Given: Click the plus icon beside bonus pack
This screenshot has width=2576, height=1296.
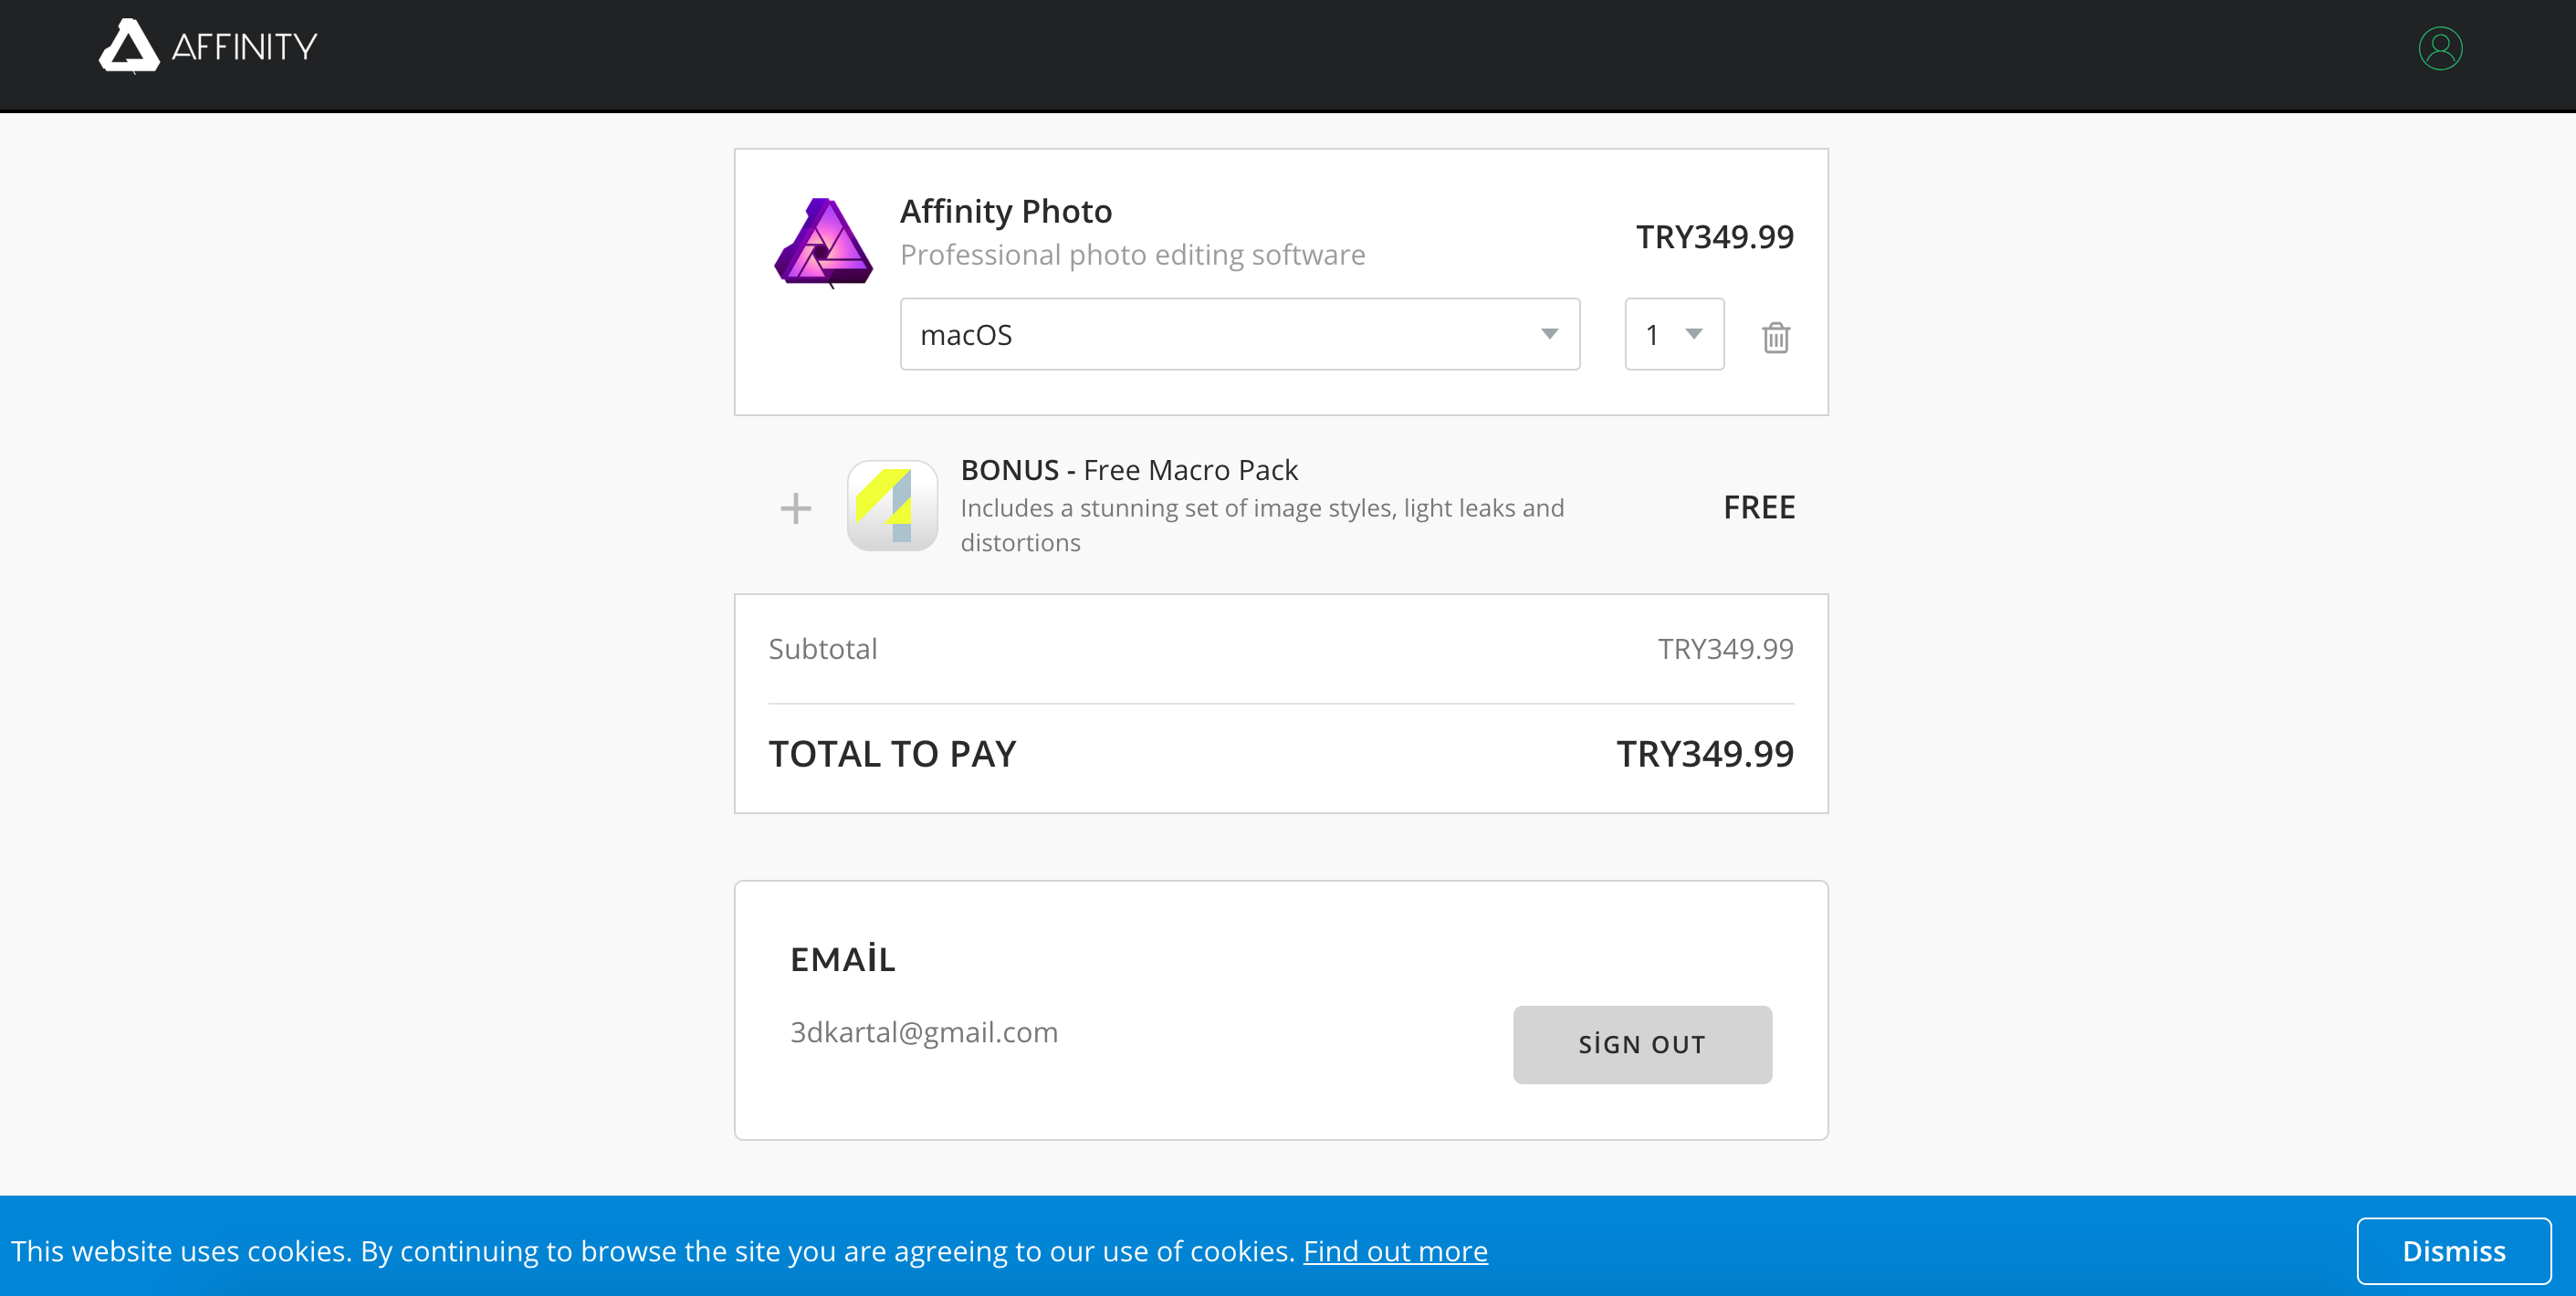Looking at the screenshot, I should (x=796, y=508).
